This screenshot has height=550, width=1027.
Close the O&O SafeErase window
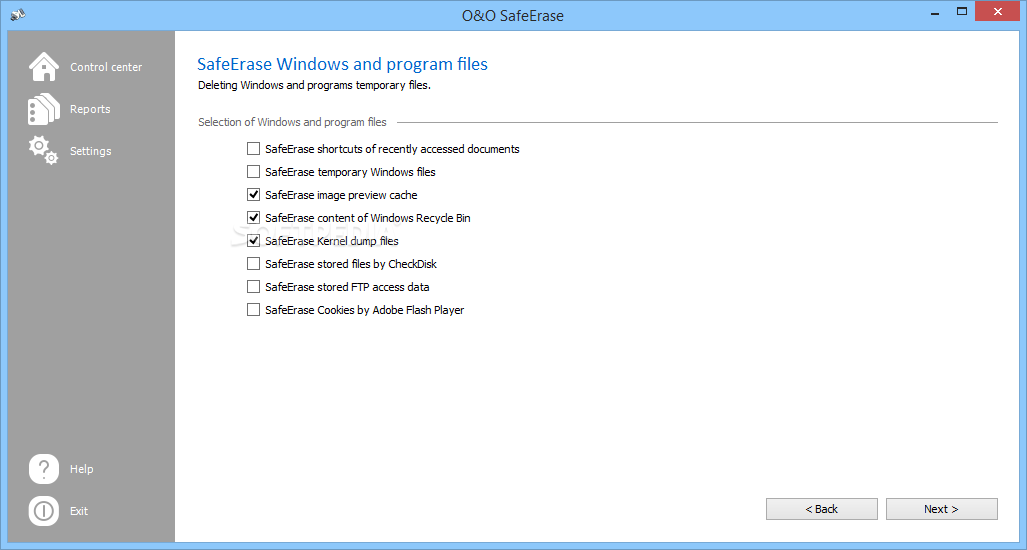(998, 11)
